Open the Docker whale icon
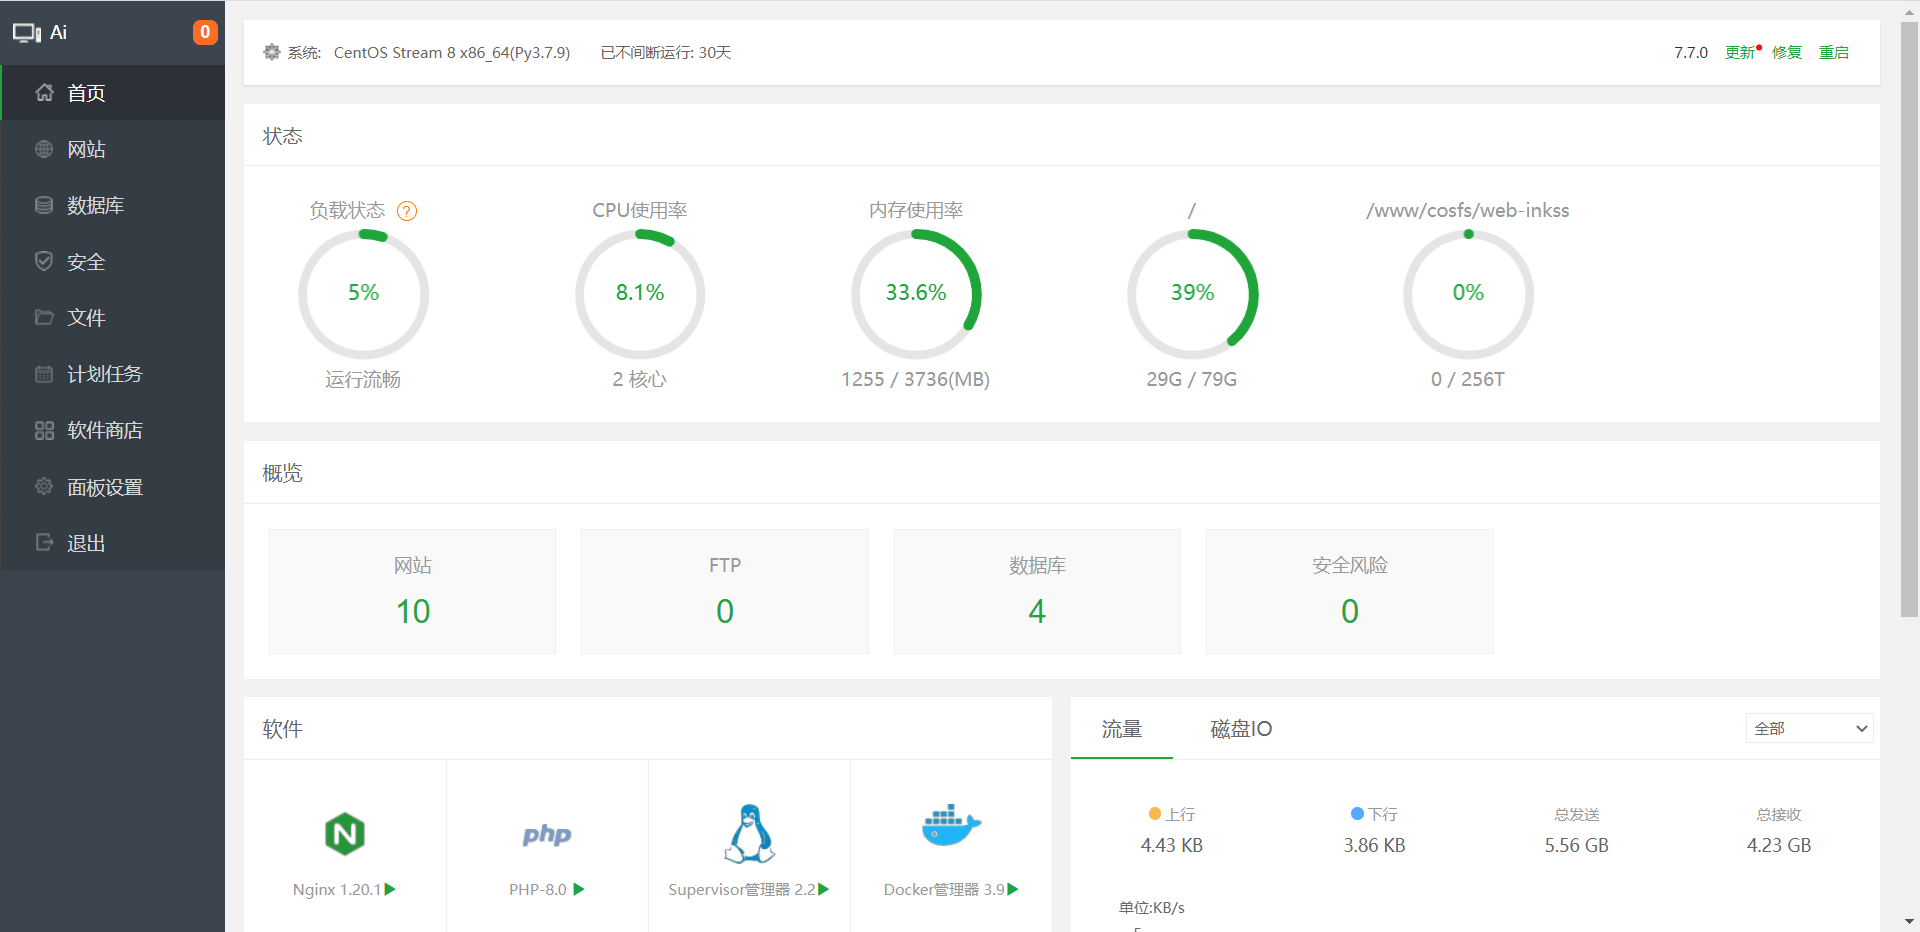Viewport: 1920px width, 932px height. (x=951, y=826)
